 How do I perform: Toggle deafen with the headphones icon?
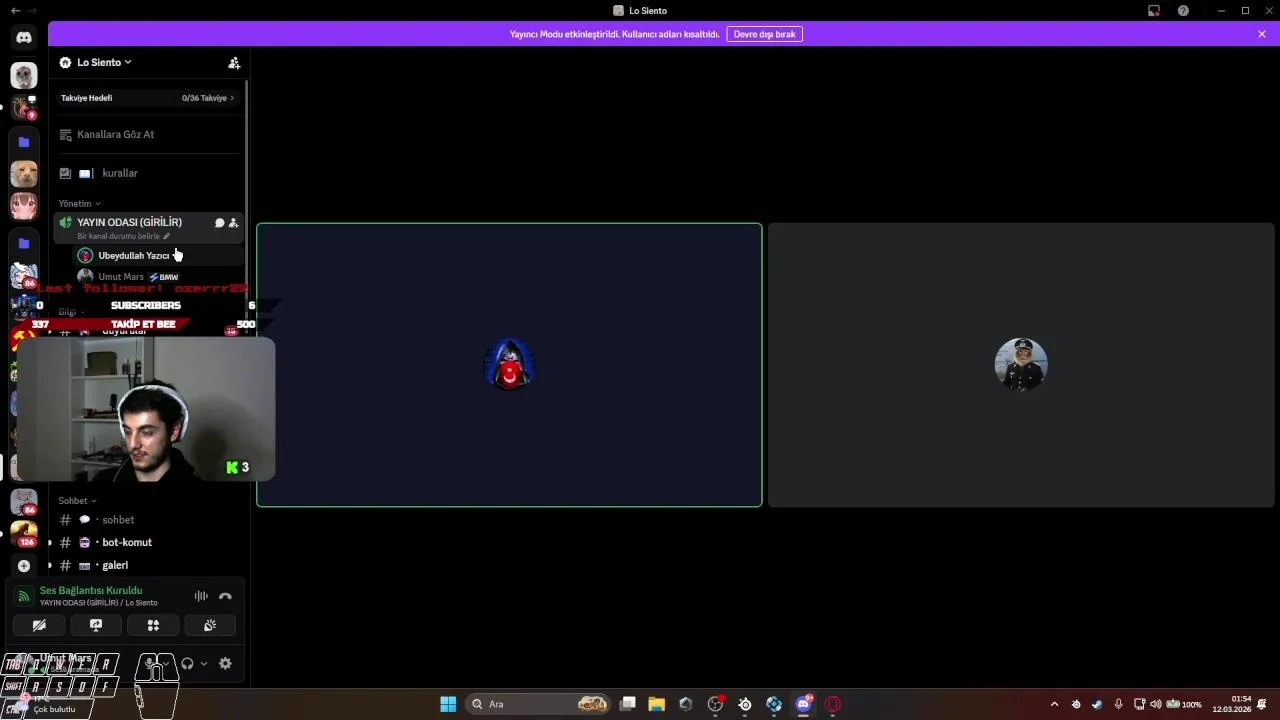pyautogui.click(x=187, y=663)
